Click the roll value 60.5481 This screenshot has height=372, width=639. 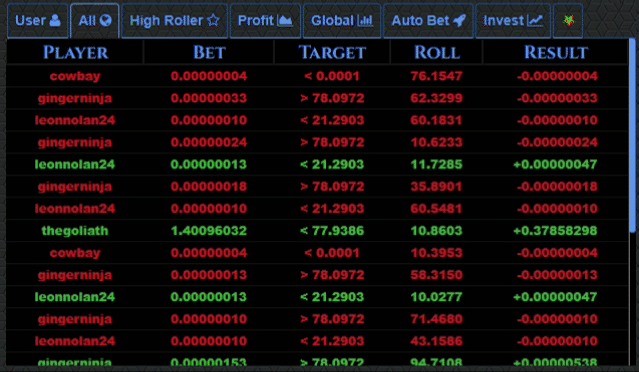pos(436,209)
